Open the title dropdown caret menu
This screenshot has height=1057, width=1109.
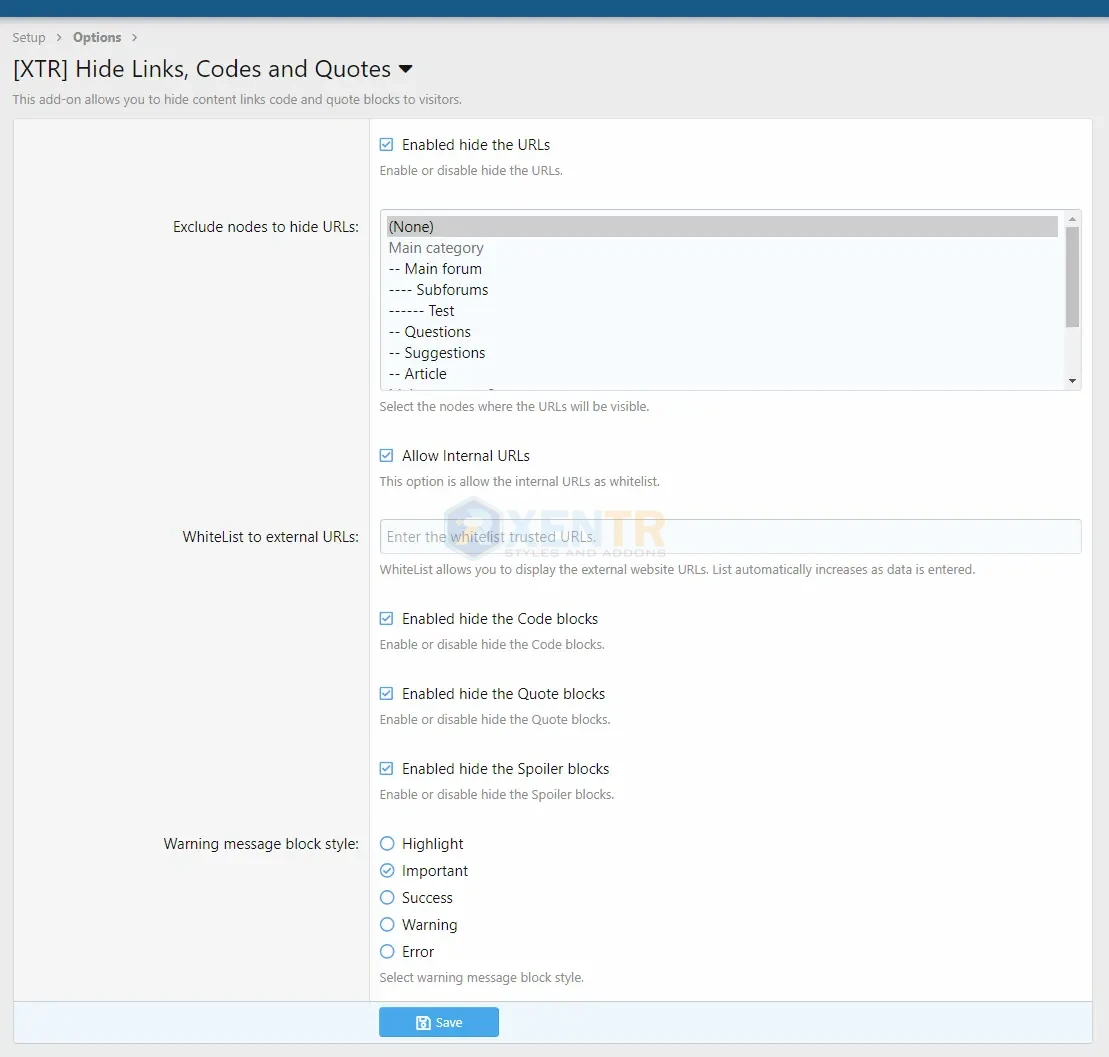tap(405, 69)
